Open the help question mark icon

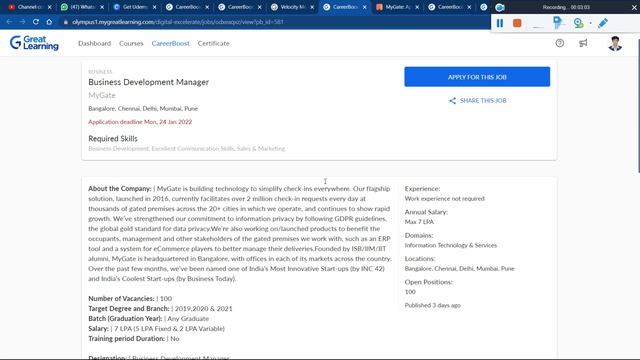[x=560, y=43]
